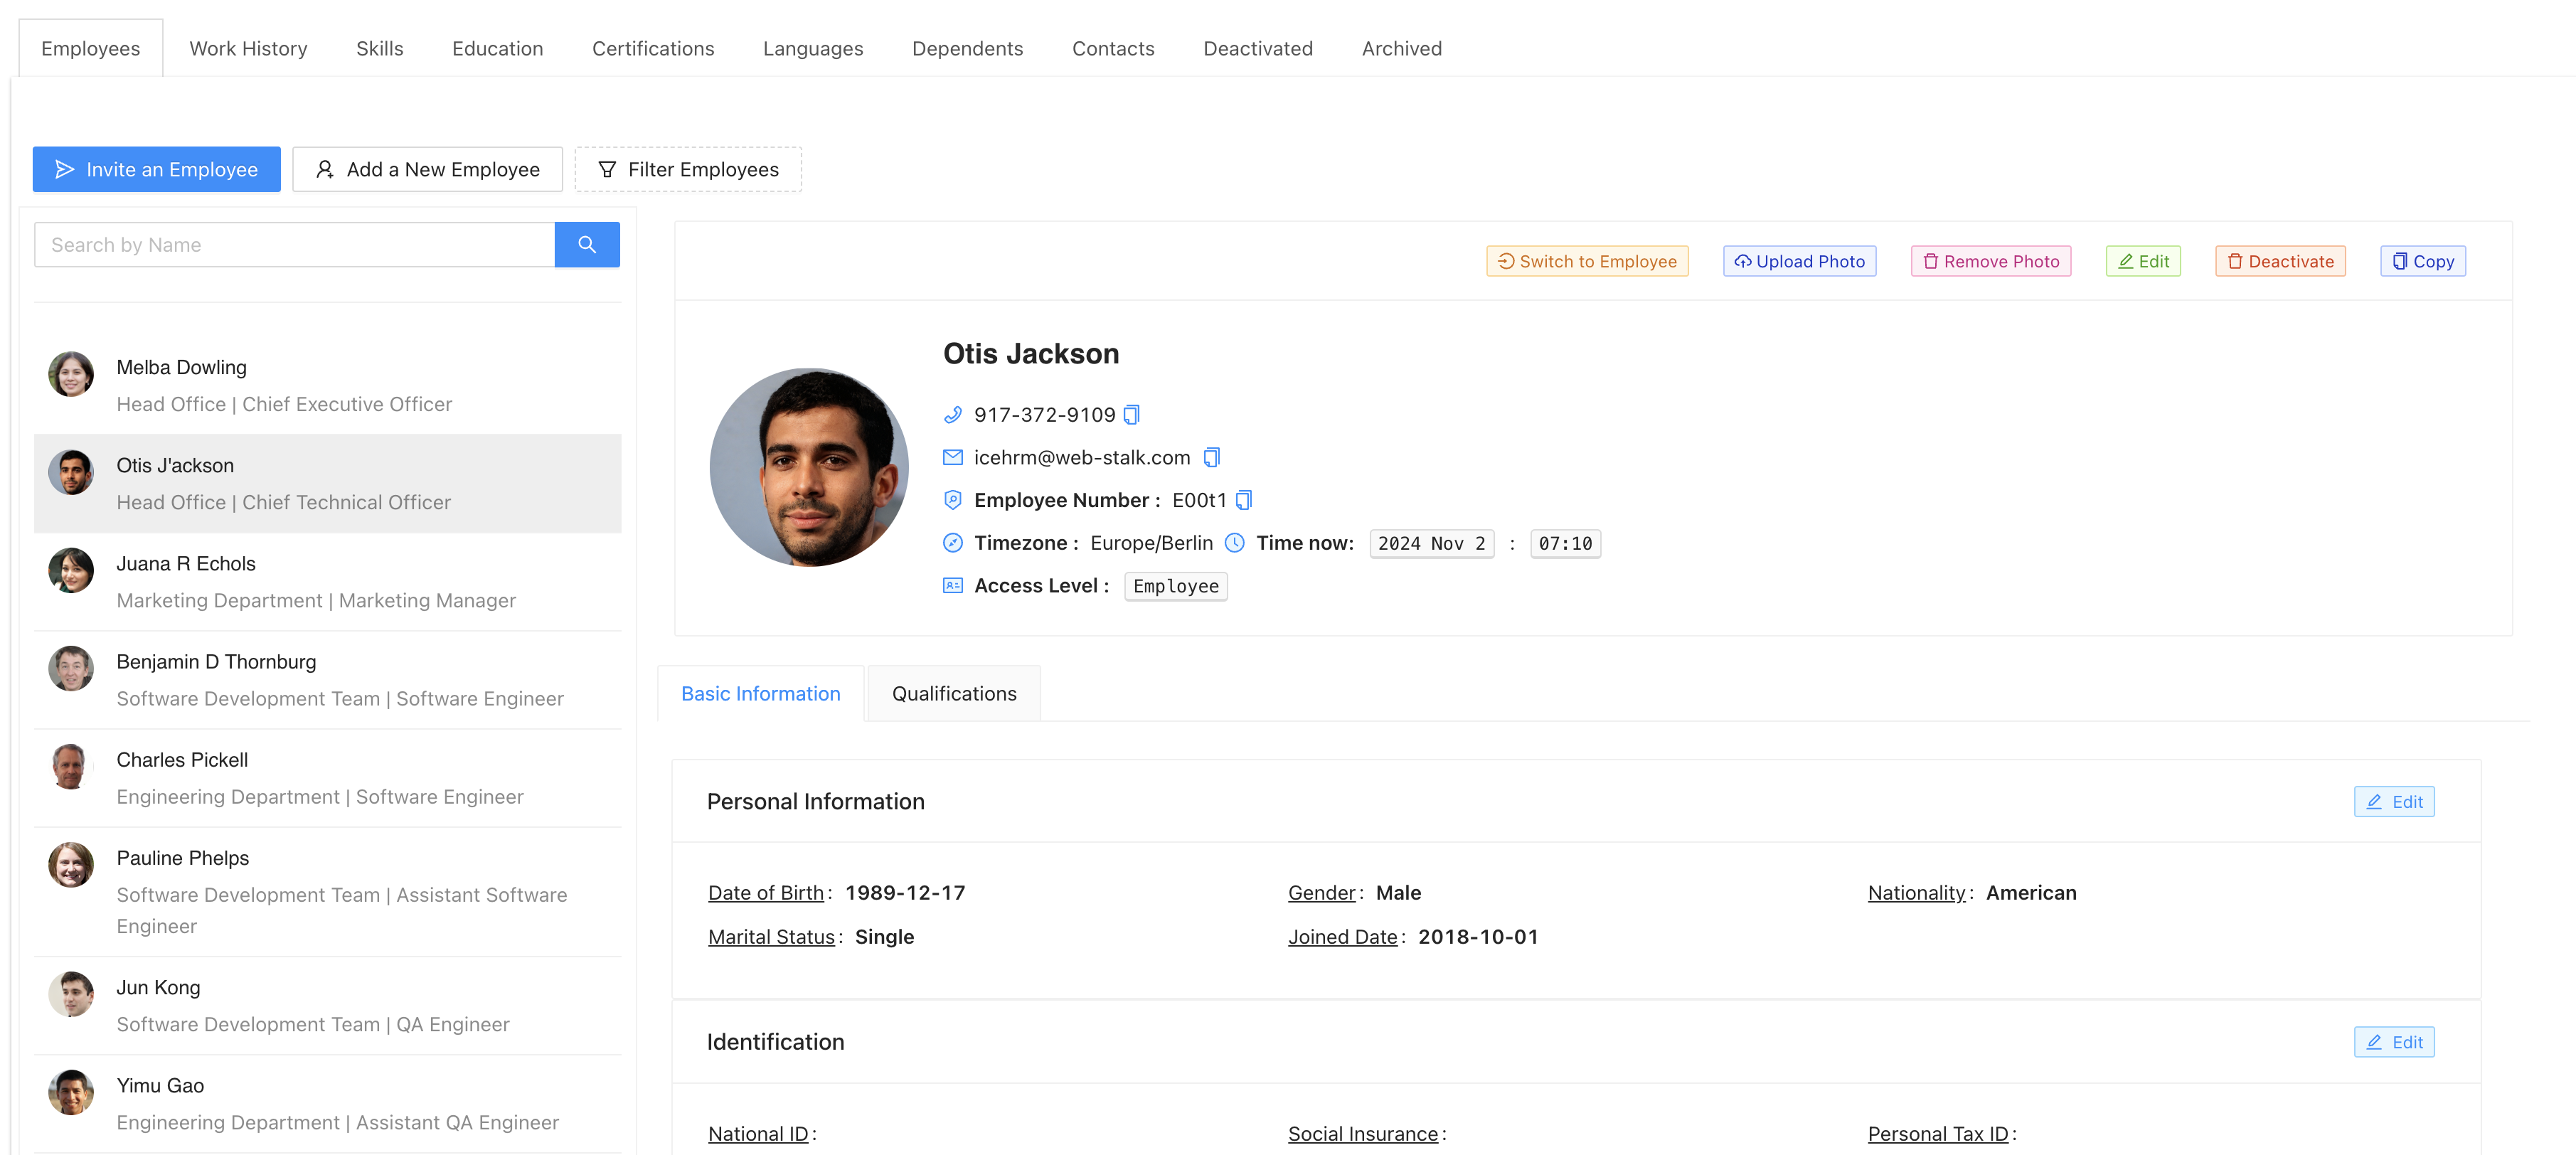
Task: Click the clock icon next to Time now
Action: tap(1235, 543)
